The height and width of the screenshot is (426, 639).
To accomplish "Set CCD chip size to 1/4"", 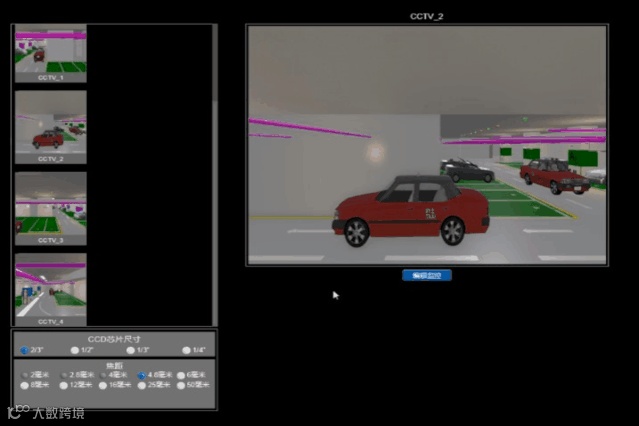I will point(186,350).
